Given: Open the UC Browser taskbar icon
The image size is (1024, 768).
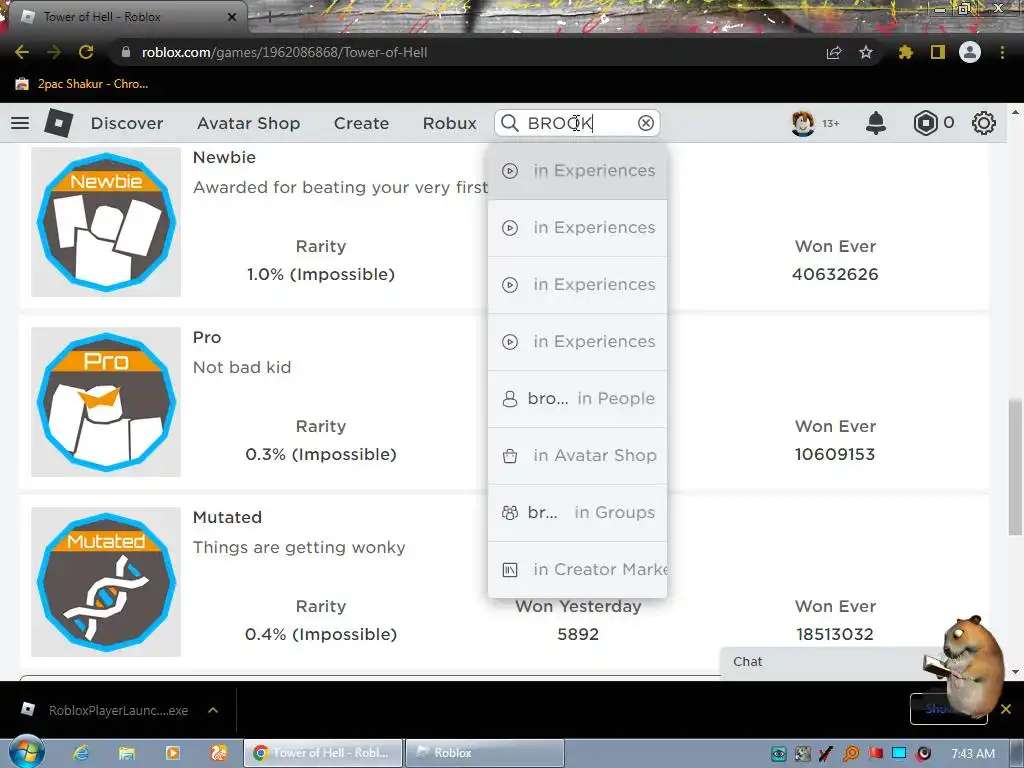Looking at the screenshot, I should (219, 753).
